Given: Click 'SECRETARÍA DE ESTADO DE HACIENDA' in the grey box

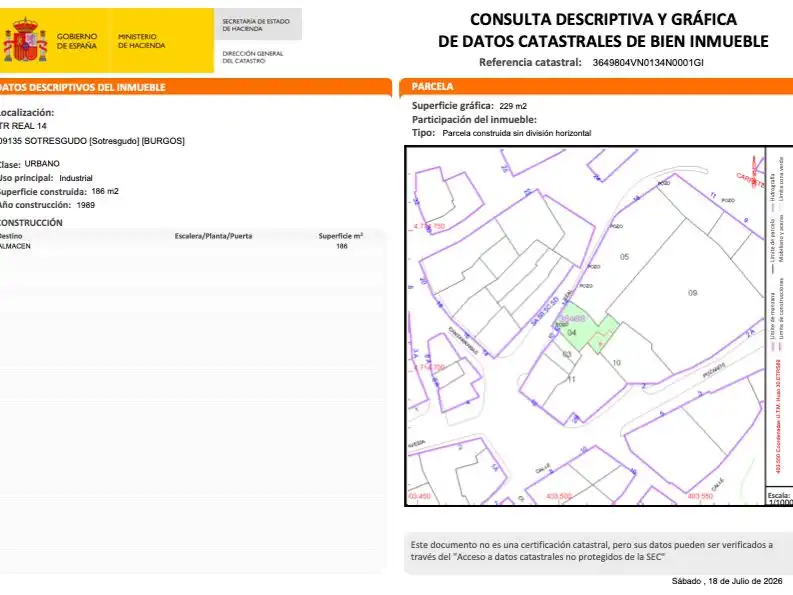Looking at the screenshot, I should (256, 25).
